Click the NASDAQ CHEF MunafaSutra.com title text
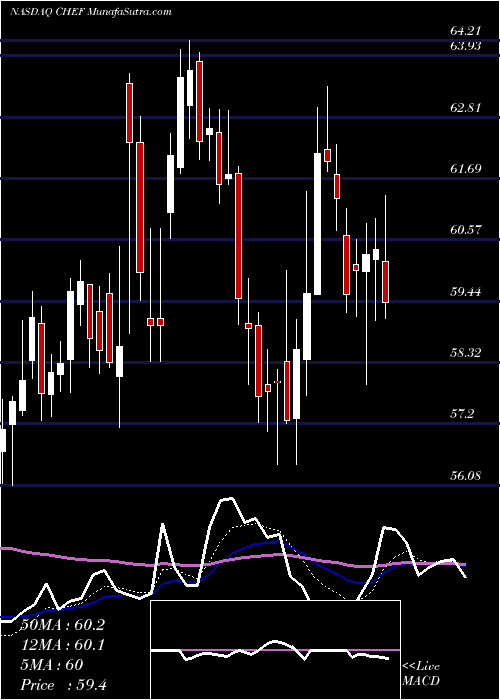500x700 pixels. click(x=91, y=12)
